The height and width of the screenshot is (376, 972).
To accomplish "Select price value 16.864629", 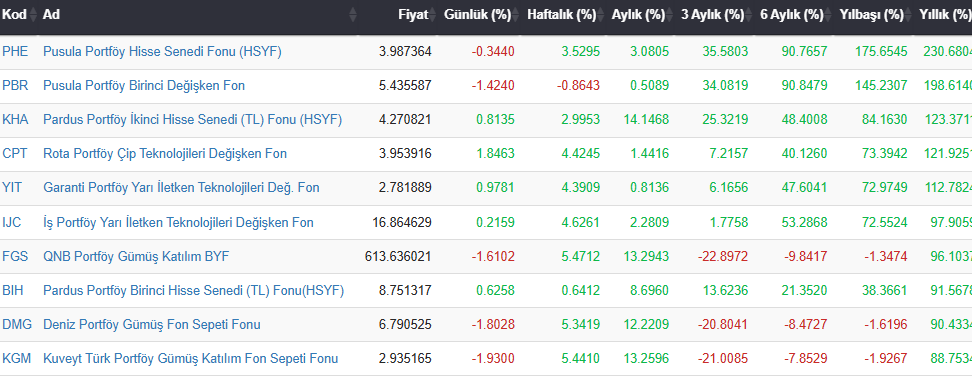I will (x=402, y=222).
